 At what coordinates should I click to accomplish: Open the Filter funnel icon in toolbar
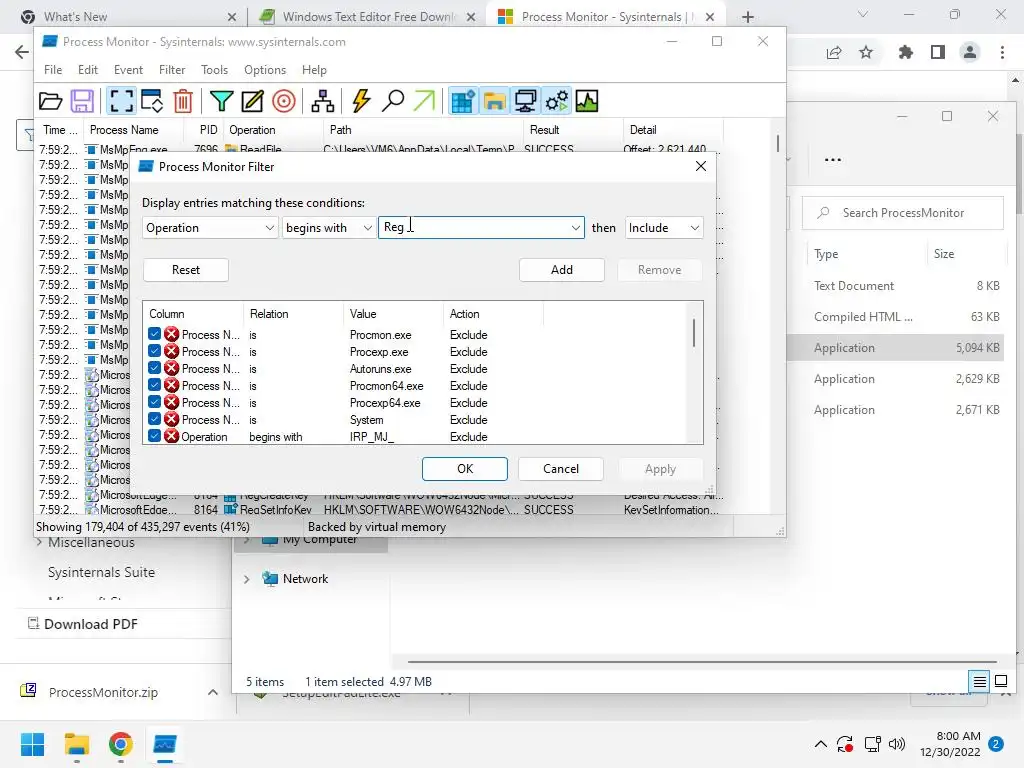tap(221, 101)
